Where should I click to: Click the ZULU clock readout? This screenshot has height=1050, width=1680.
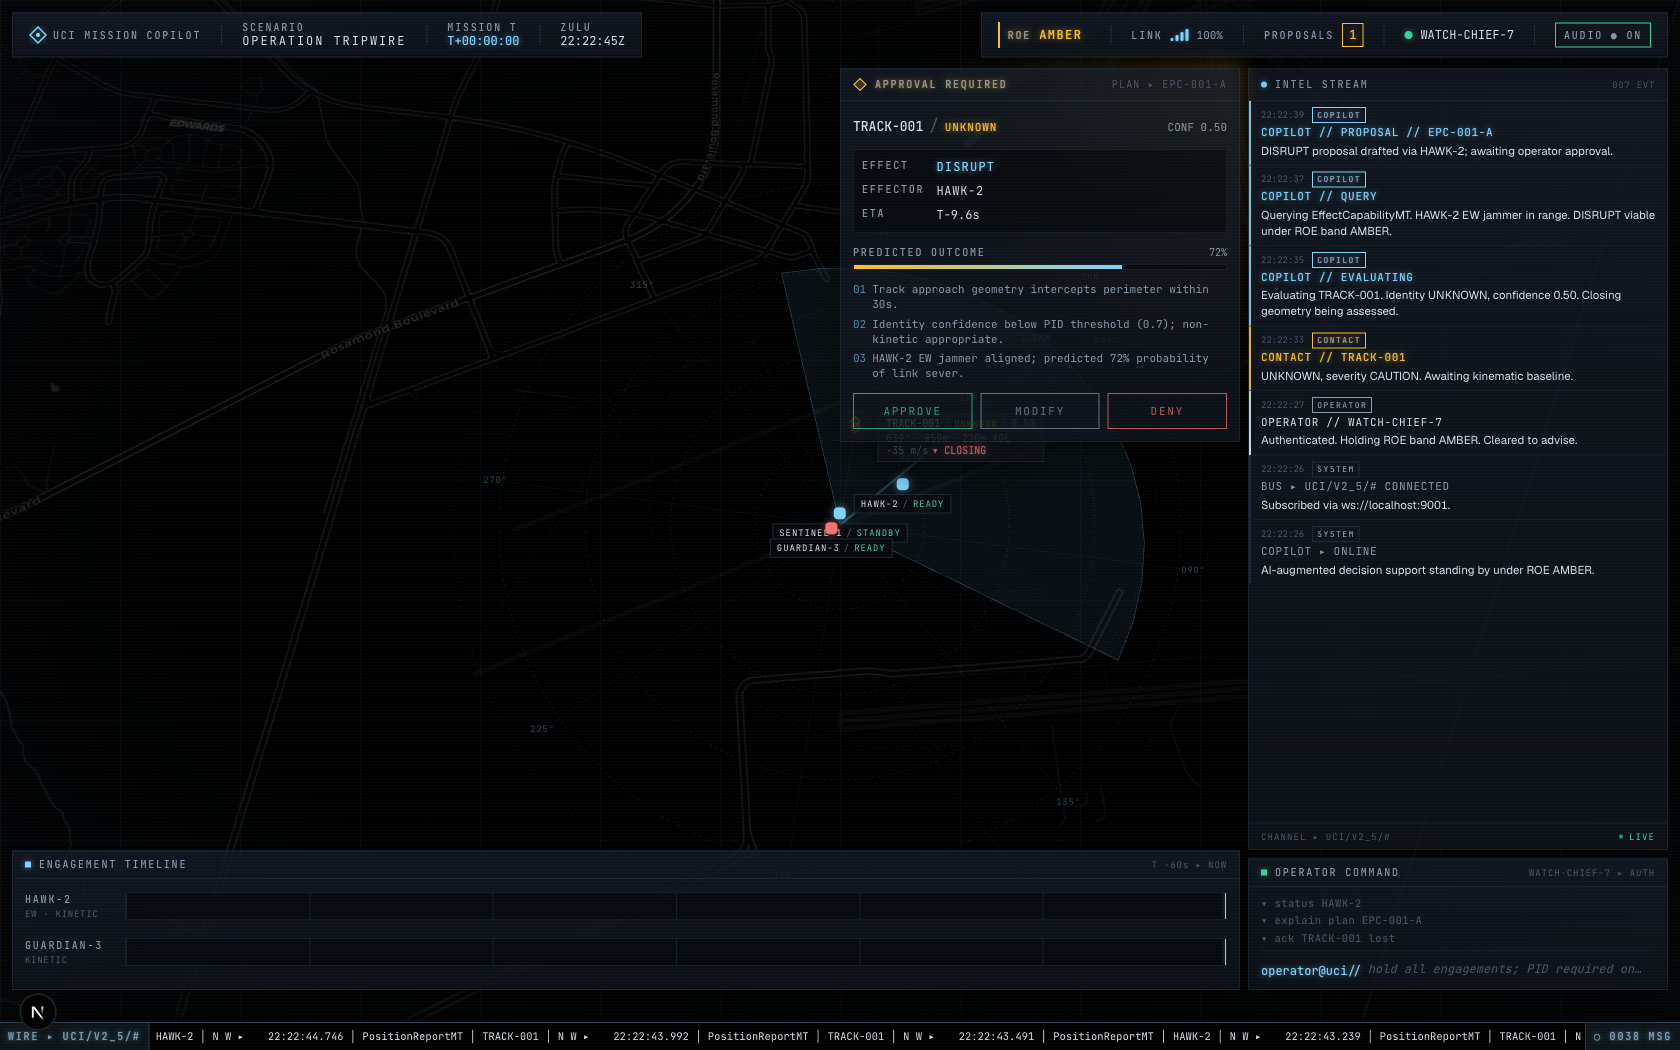pyautogui.click(x=592, y=41)
